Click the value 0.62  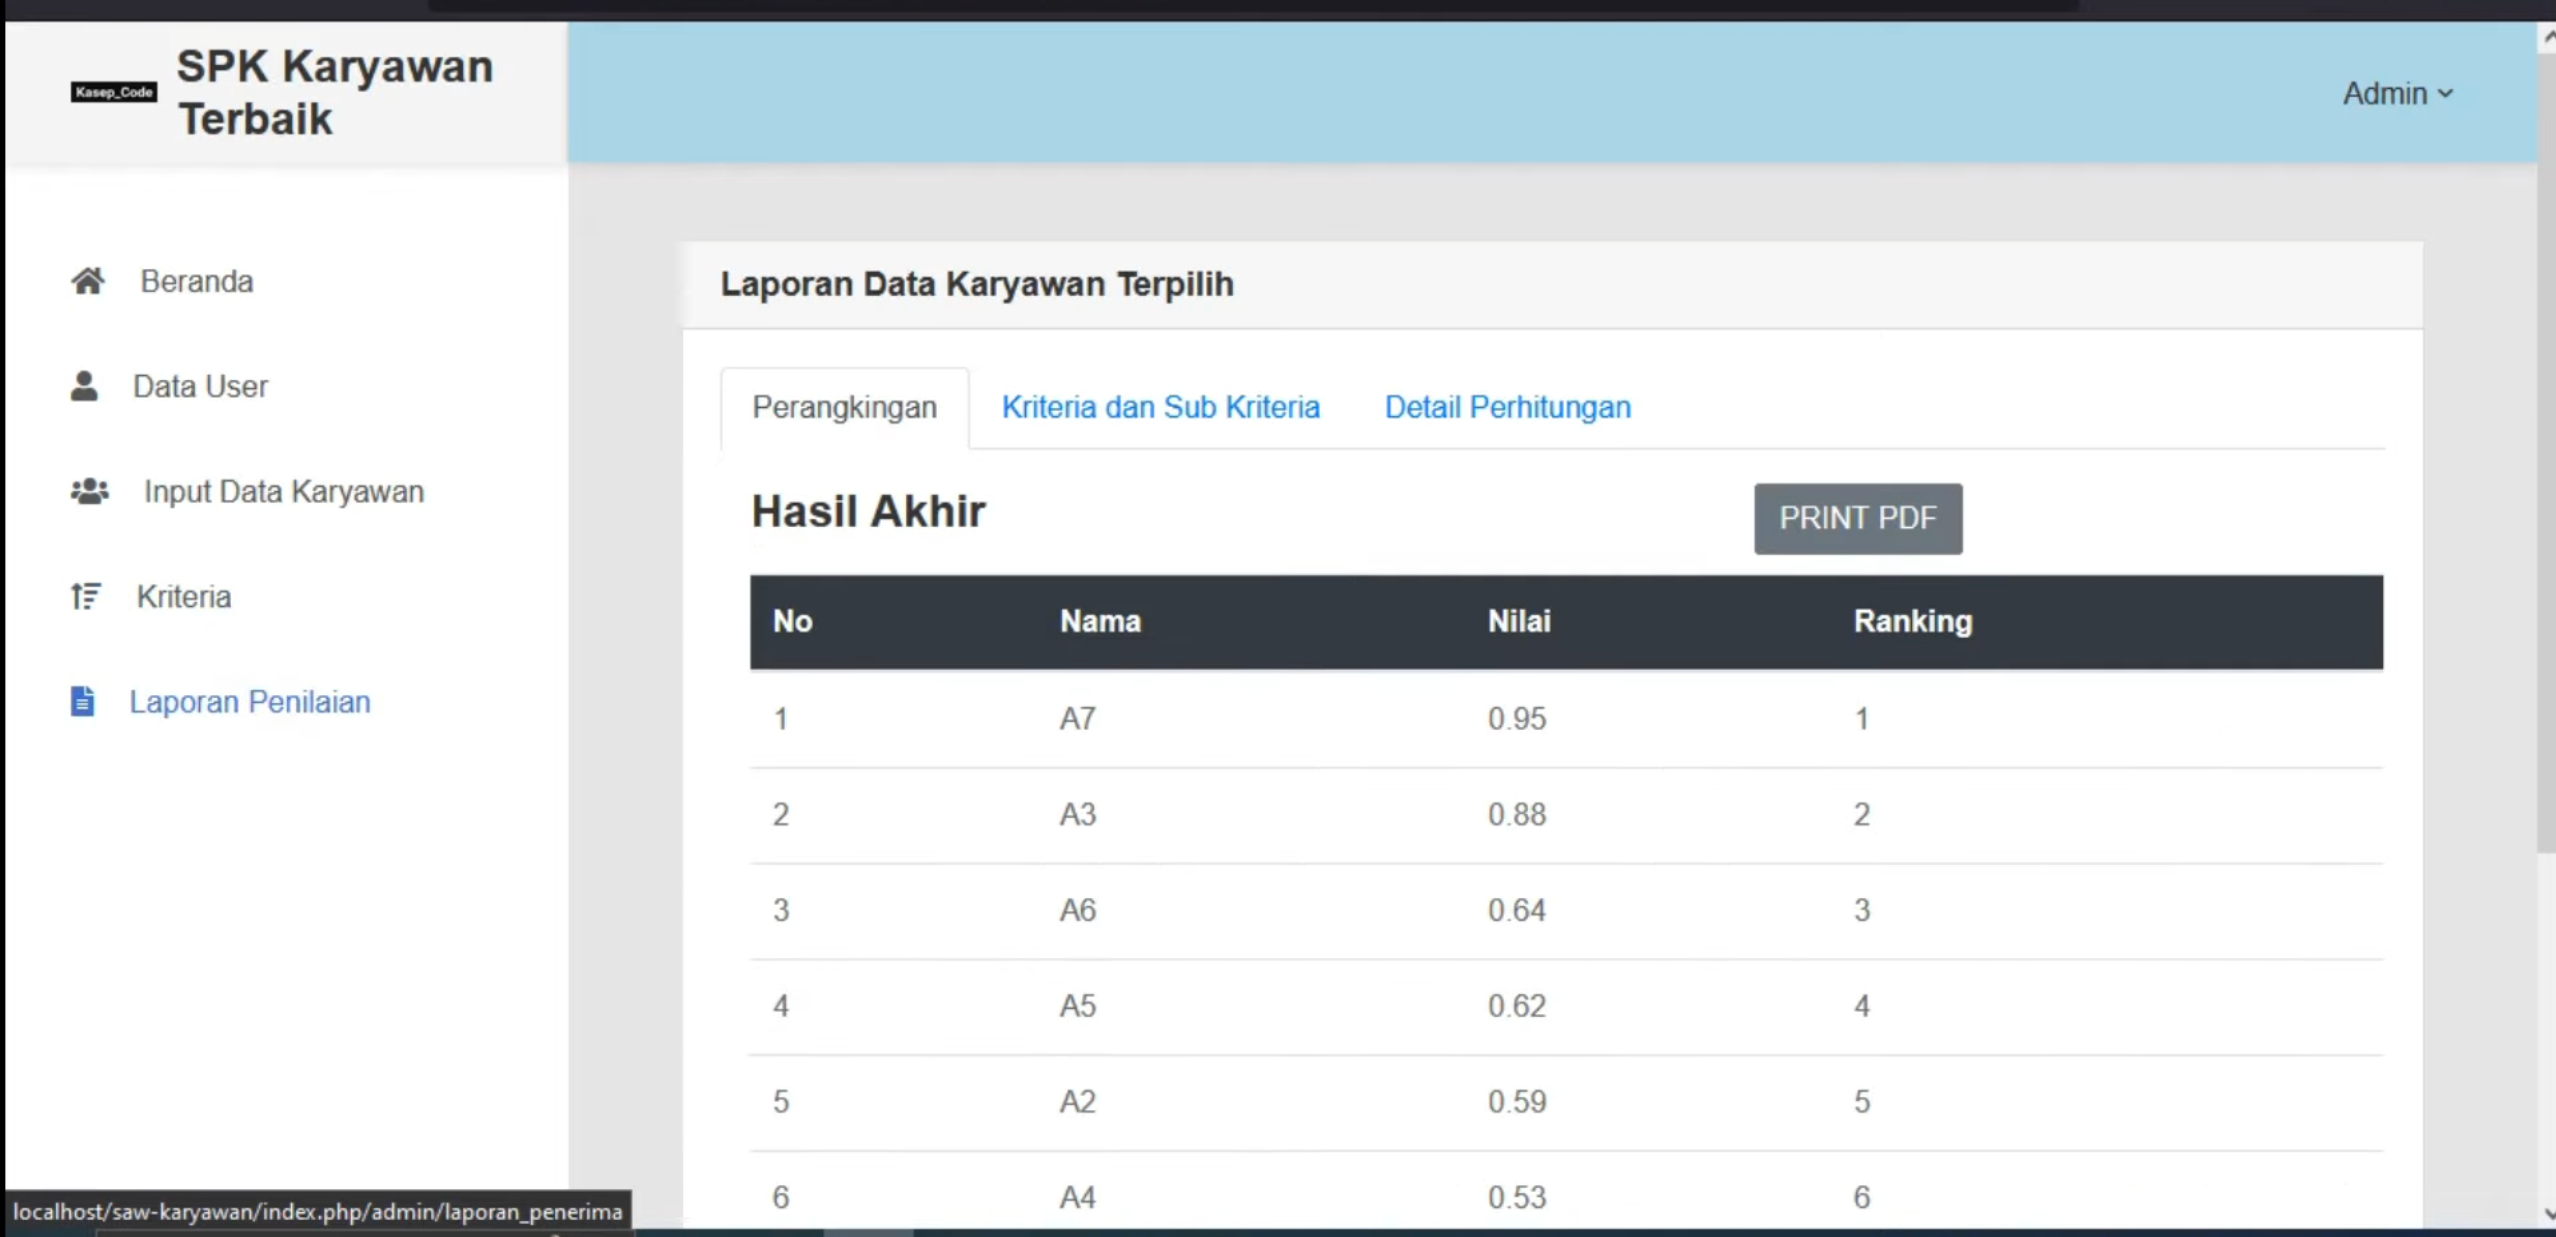(1517, 1005)
